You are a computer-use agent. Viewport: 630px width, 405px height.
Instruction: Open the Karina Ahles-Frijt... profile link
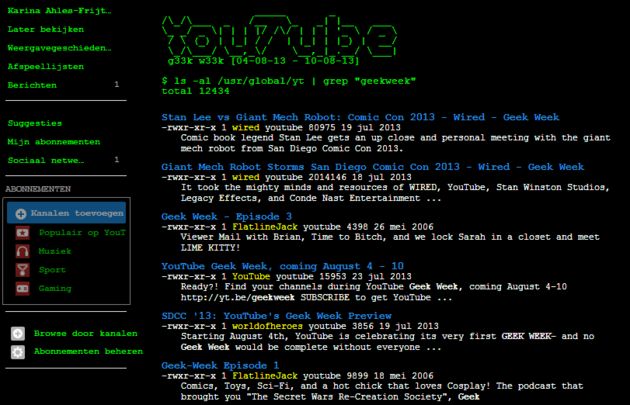point(59,11)
